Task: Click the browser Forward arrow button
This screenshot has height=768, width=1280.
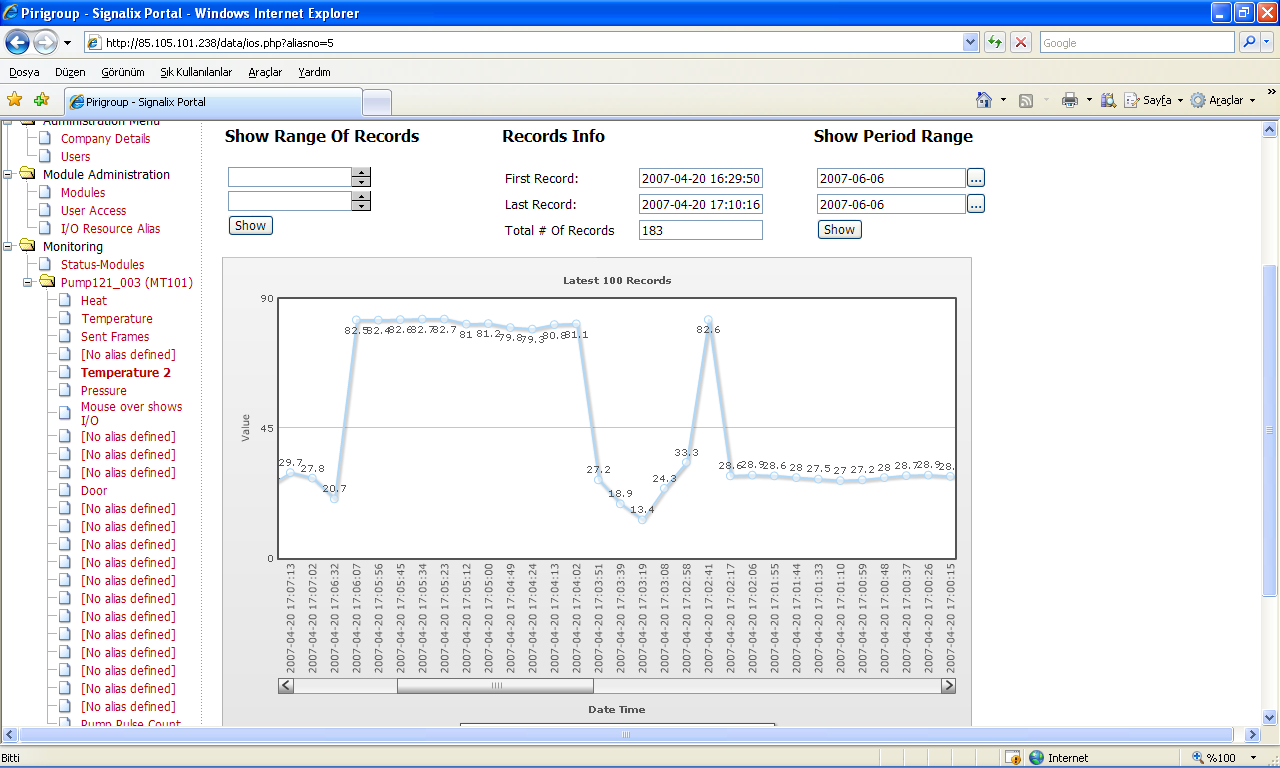Action: click(x=45, y=43)
